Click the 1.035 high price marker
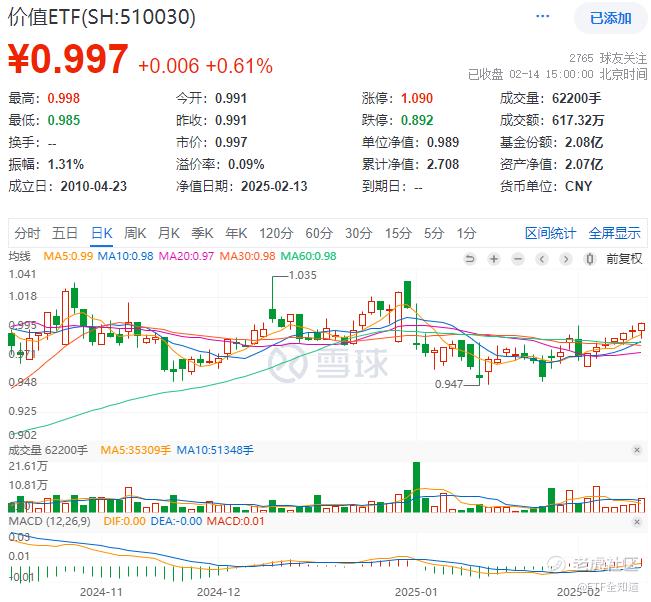Viewport: 651px width, 602px height. (x=302, y=275)
